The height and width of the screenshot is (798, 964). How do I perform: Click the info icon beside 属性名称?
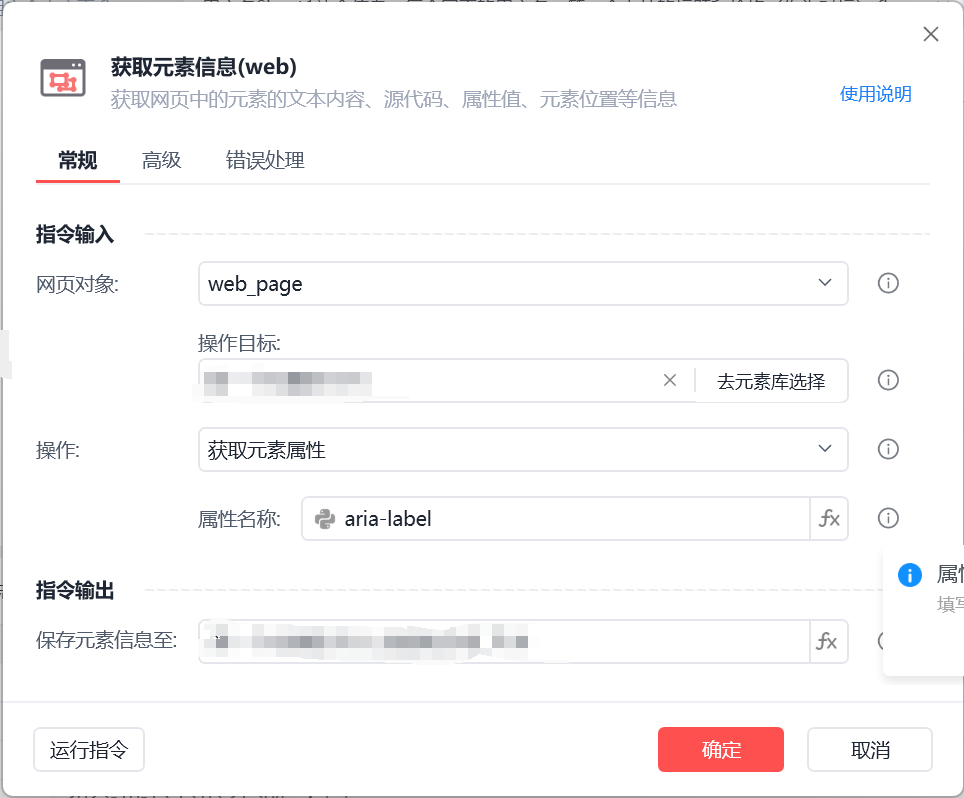[888, 518]
